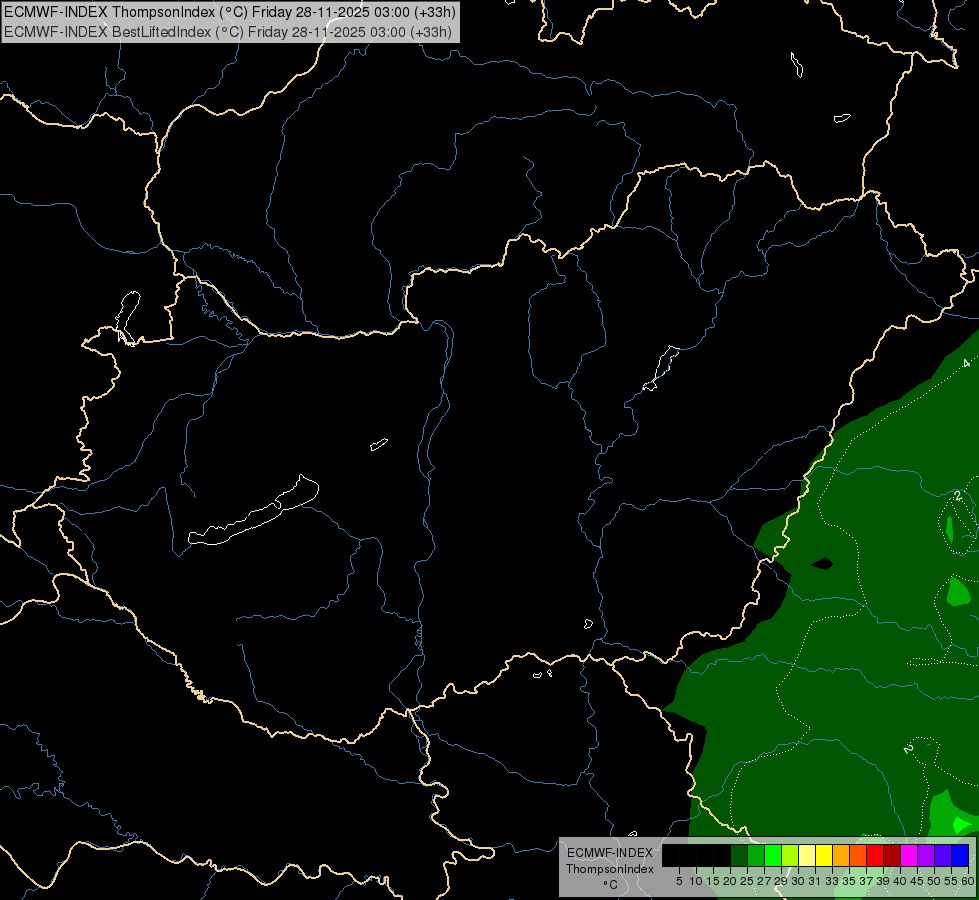Screen dimensions: 979x900
Task: Click the bright red 37–39 legend swatch
Action: (x=875, y=856)
